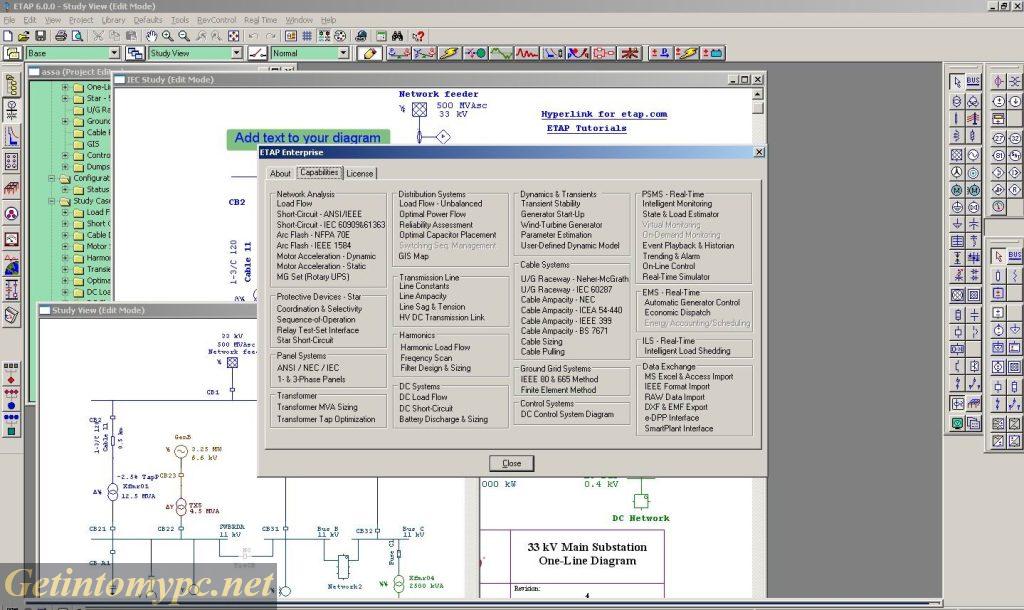The width and height of the screenshot is (1024, 610).
Task: Click the Zoom In magnifier icon
Action: point(167,36)
